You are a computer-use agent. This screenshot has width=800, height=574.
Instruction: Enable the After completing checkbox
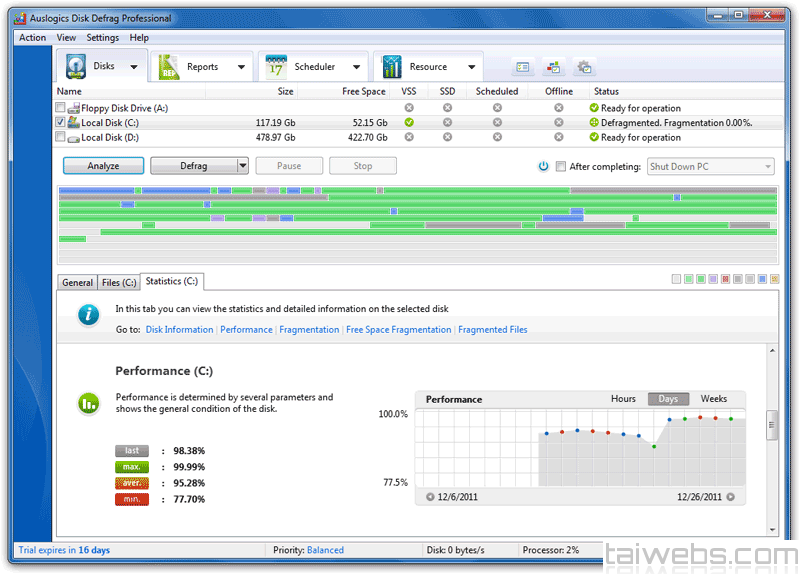[561, 166]
